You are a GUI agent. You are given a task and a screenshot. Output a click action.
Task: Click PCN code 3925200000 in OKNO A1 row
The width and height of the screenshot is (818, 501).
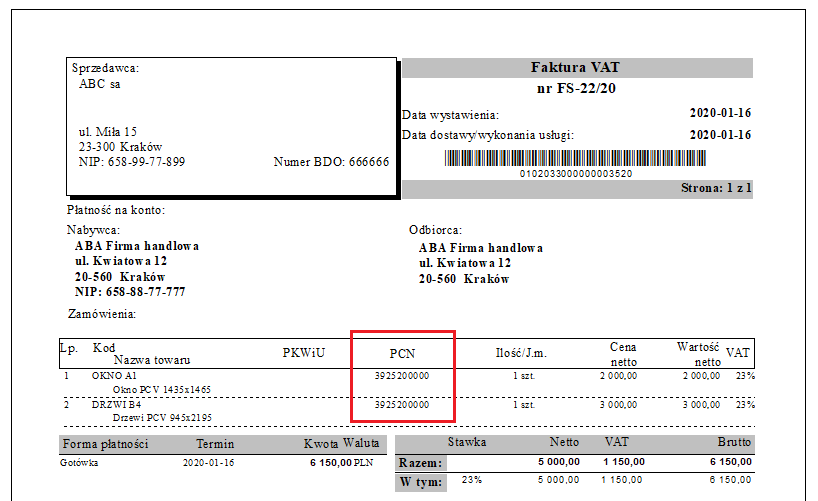click(x=402, y=376)
